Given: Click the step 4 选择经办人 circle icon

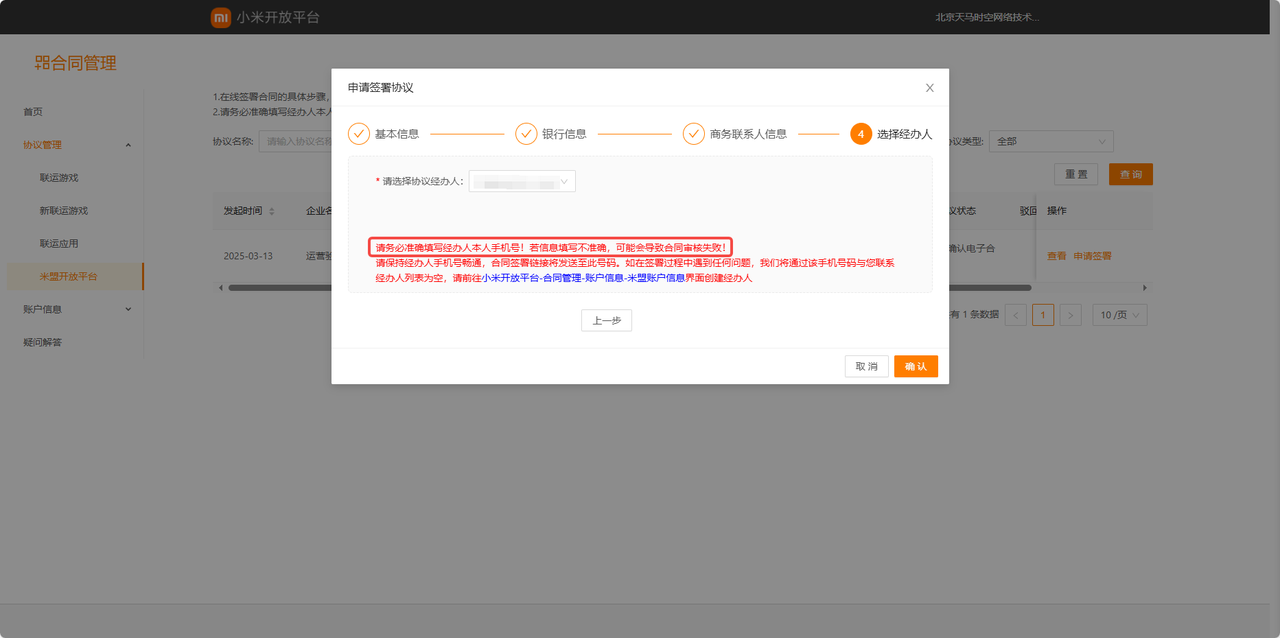Looking at the screenshot, I should (x=861, y=134).
